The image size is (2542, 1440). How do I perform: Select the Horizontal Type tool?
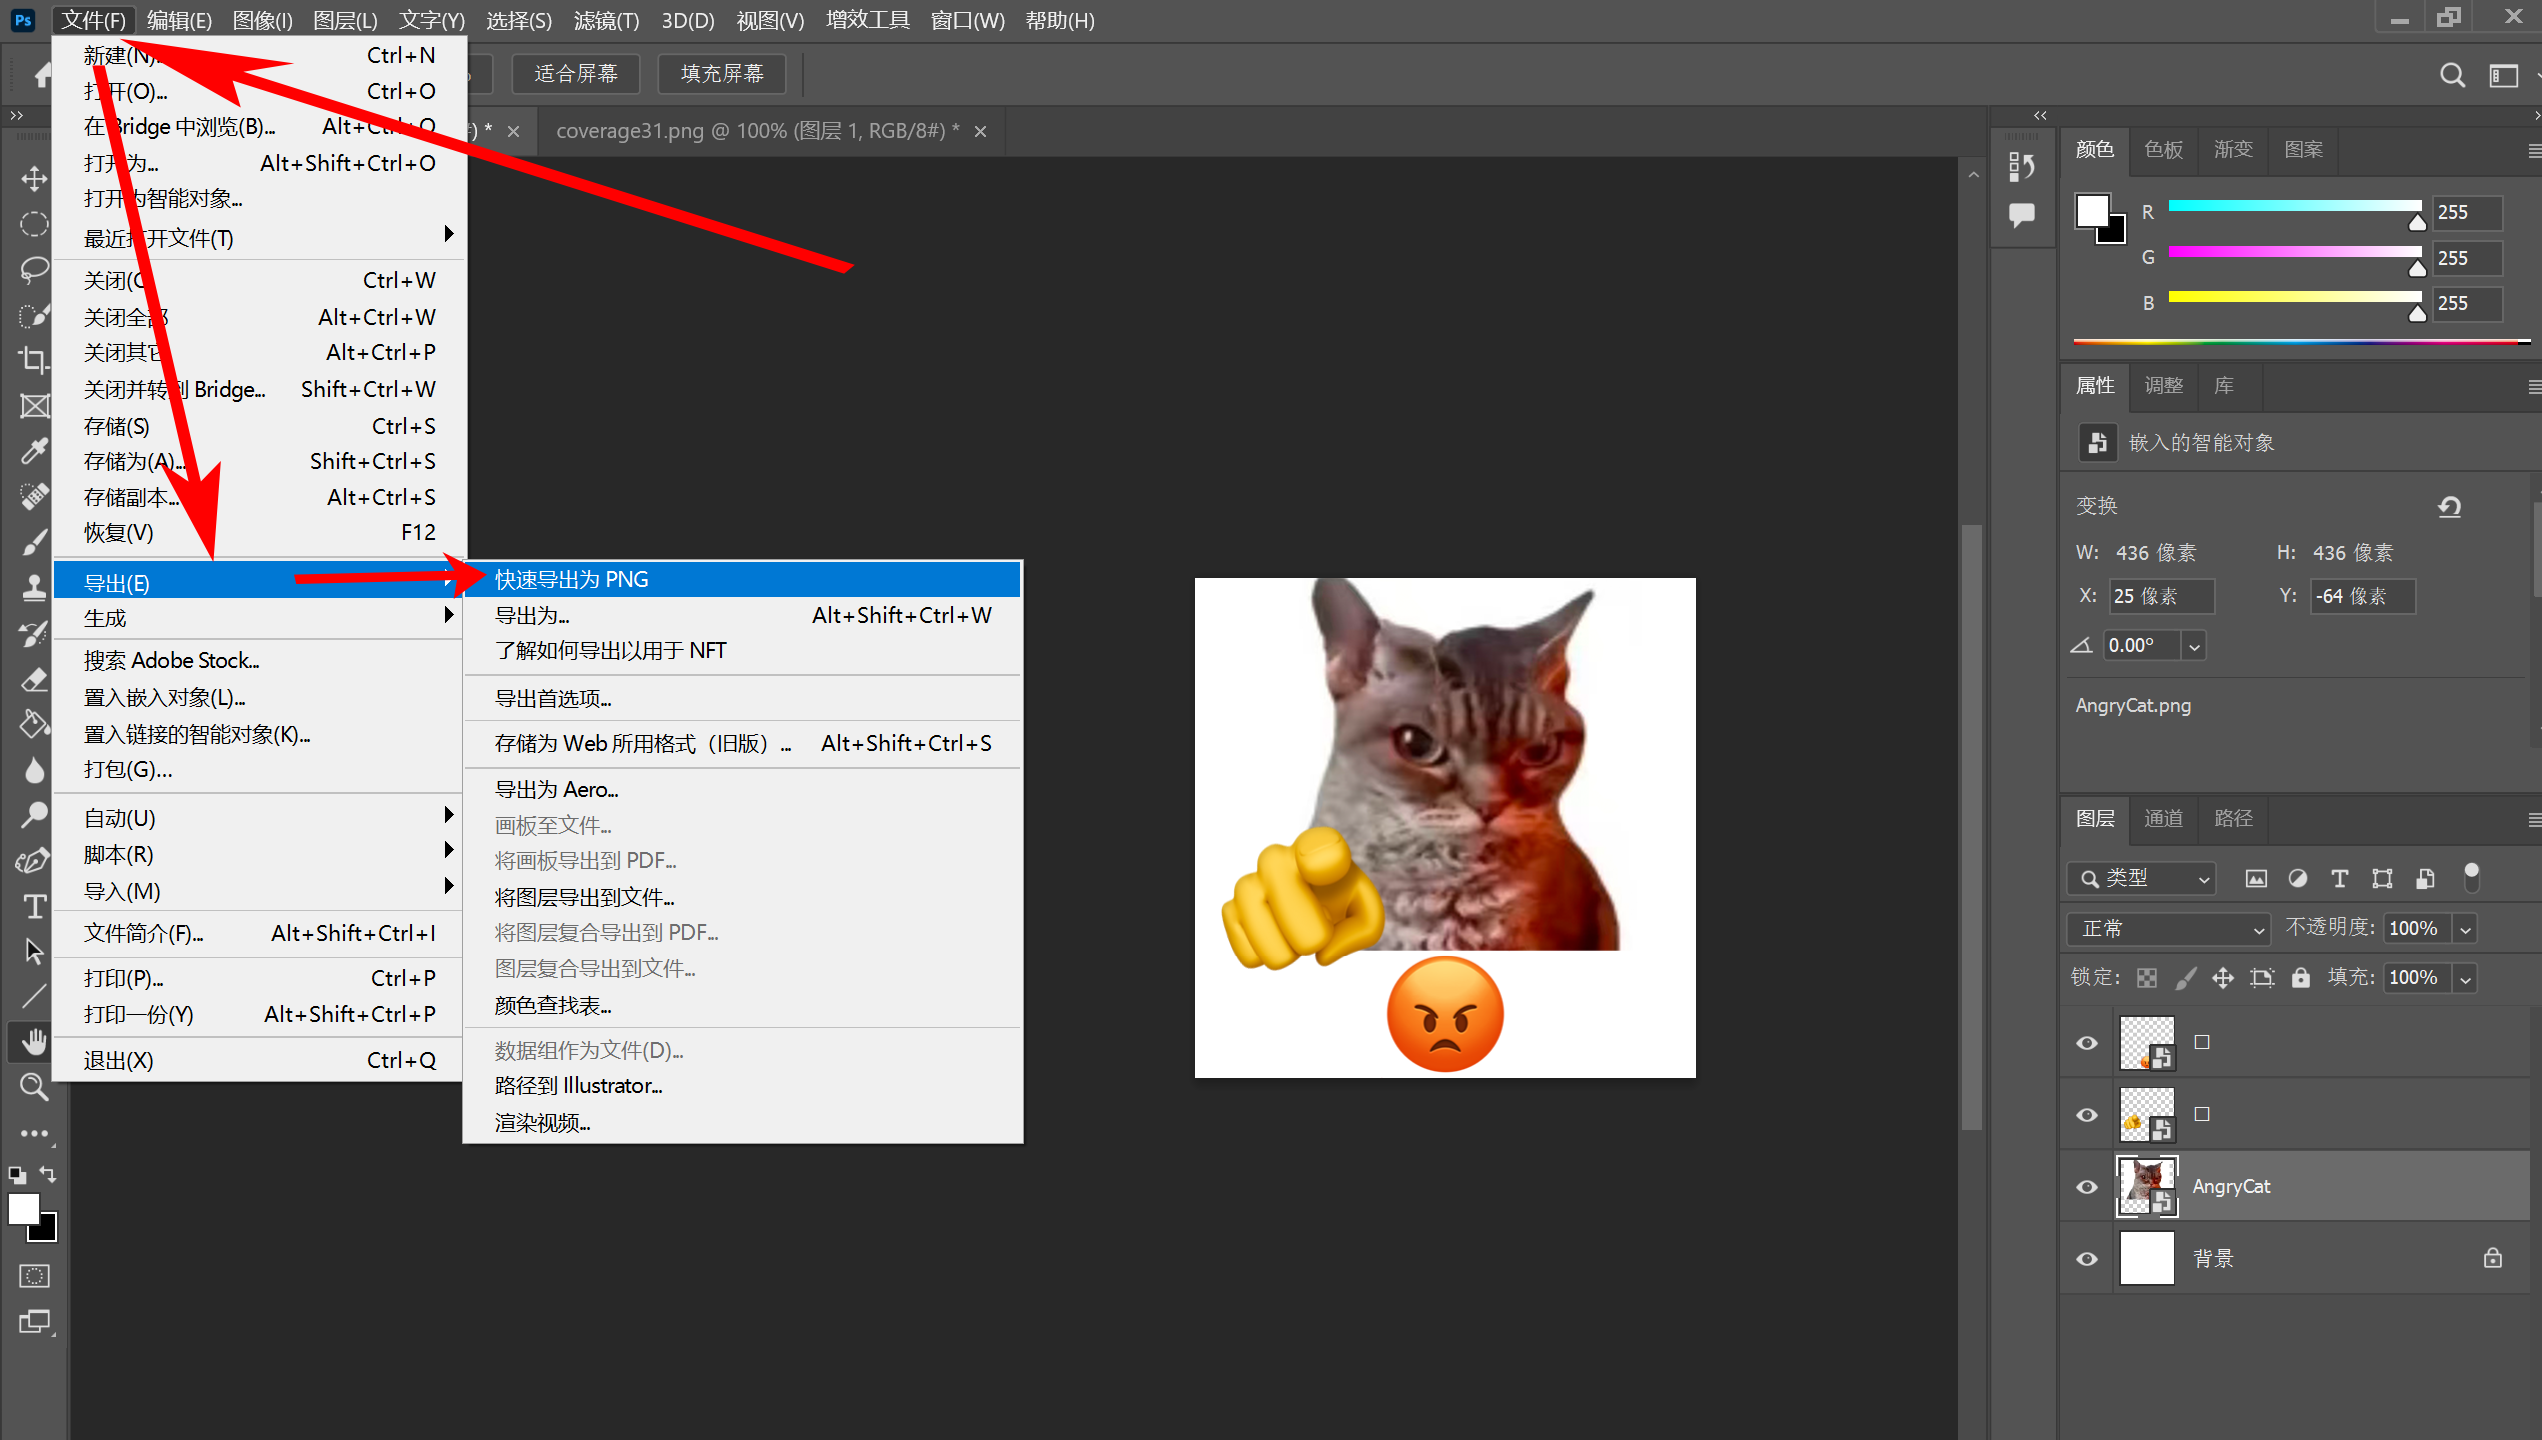coord(34,906)
